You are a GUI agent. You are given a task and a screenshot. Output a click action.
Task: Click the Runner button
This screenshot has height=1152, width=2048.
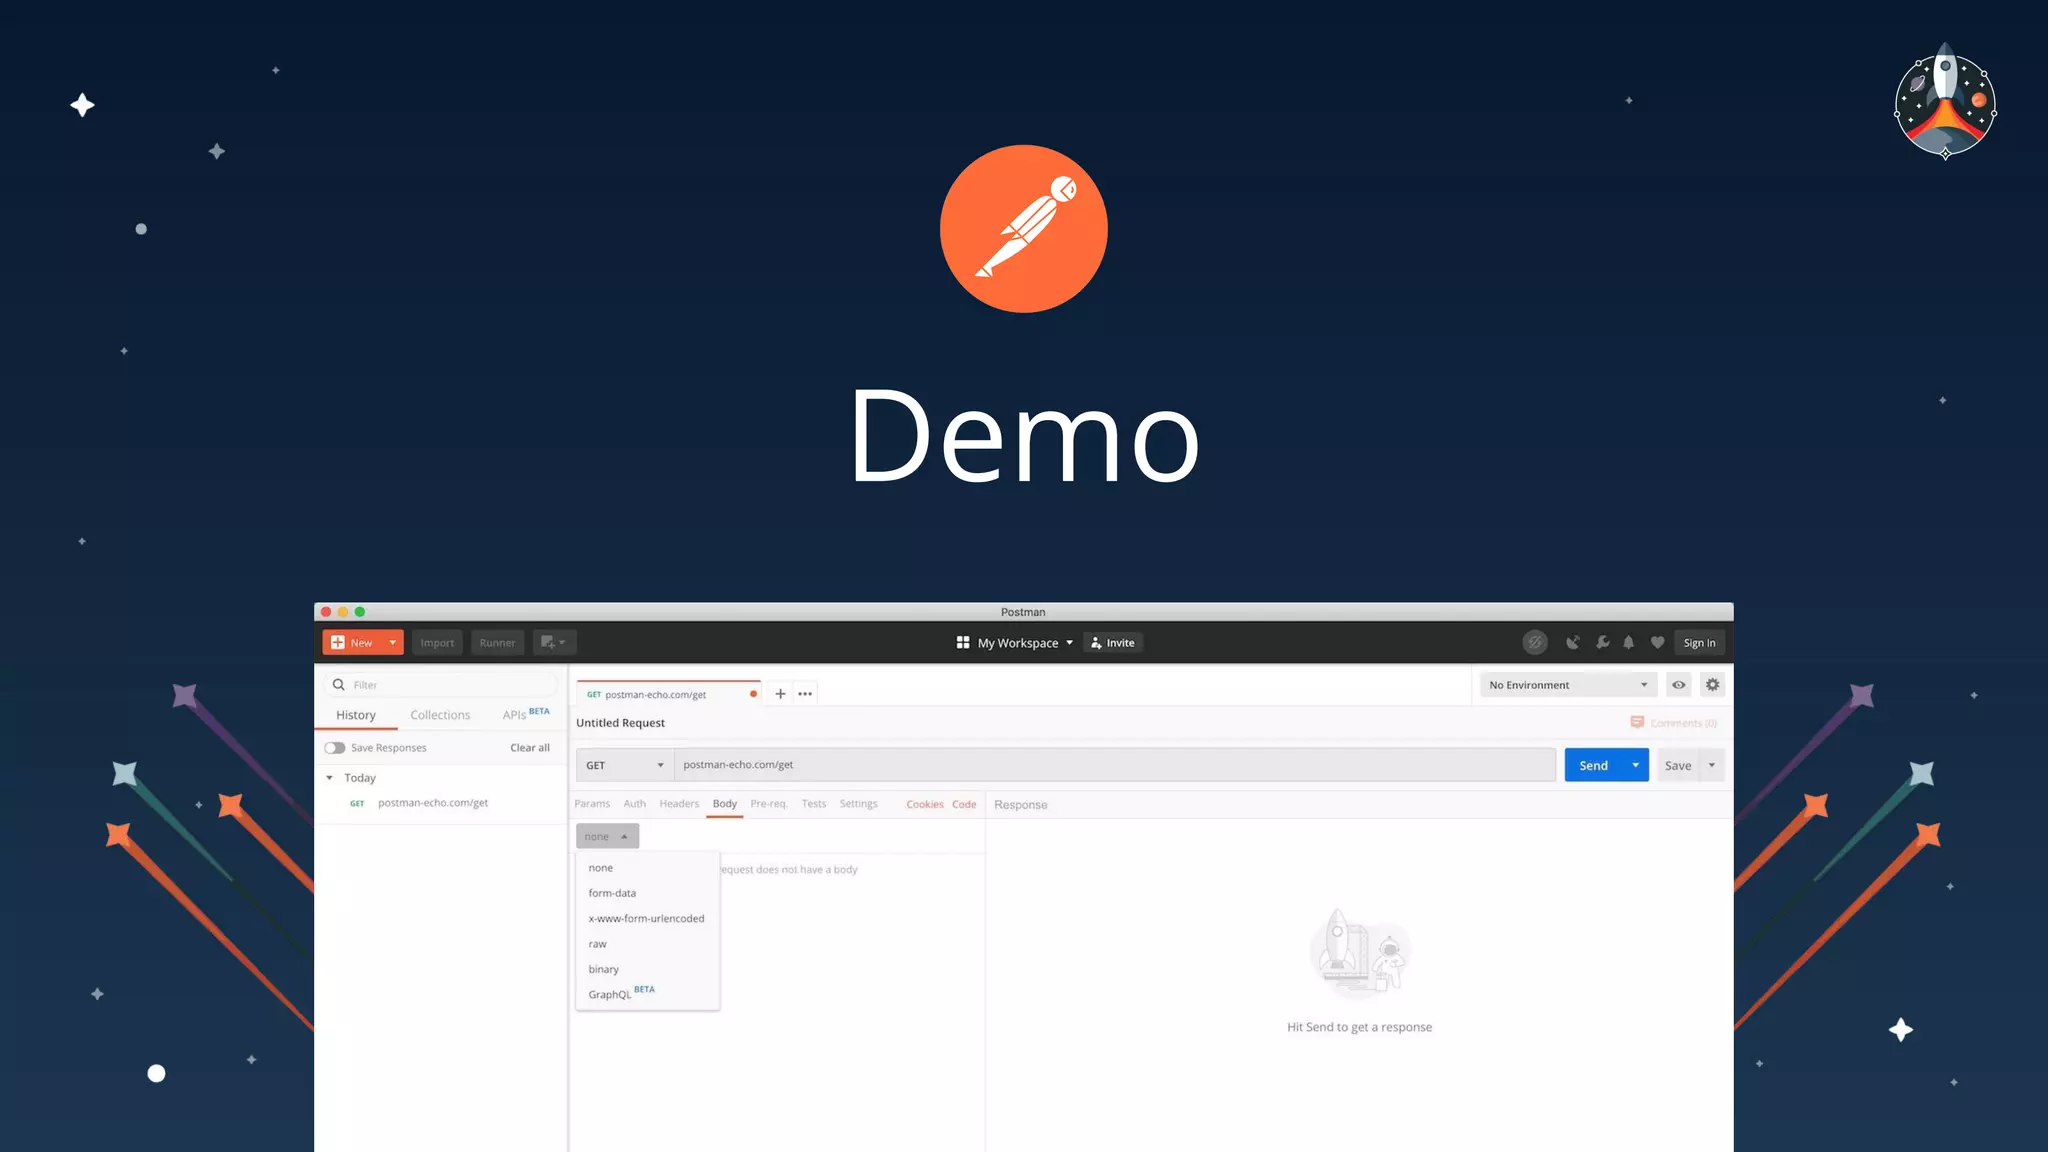pyautogui.click(x=497, y=643)
